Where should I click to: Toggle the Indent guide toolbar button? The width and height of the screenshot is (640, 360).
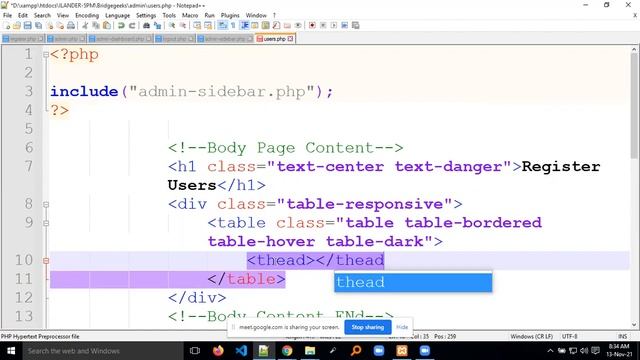[244, 25]
